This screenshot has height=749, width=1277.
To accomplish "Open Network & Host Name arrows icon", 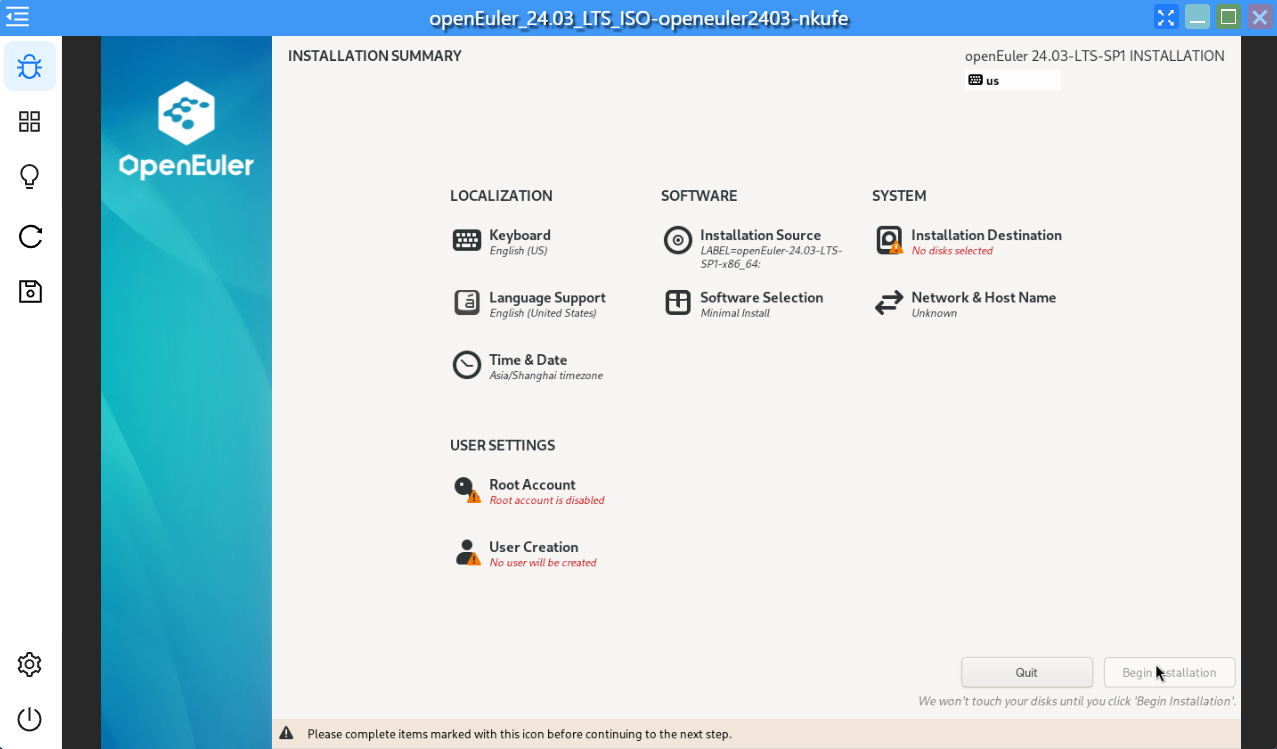I will (889, 303).
